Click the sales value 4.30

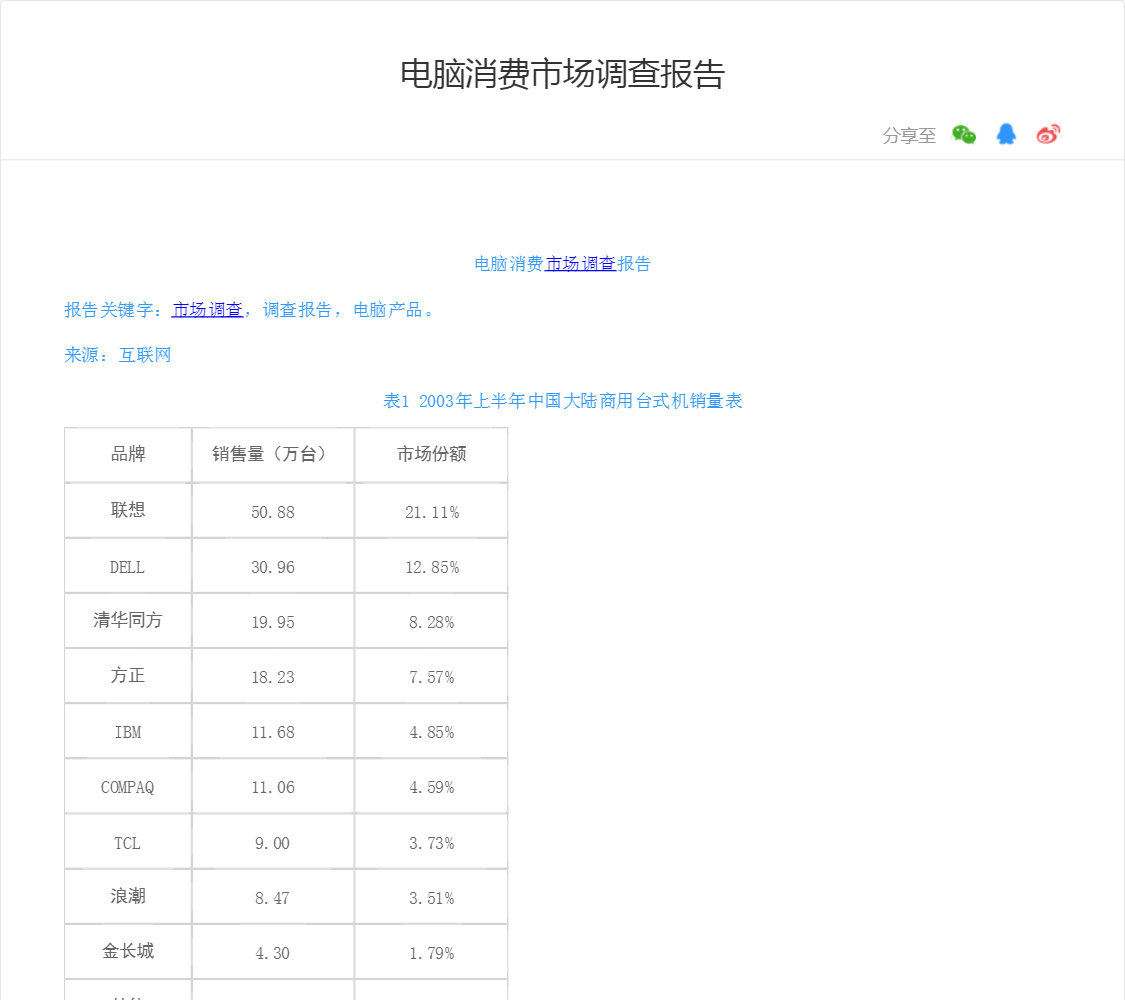tap(273, 953)
